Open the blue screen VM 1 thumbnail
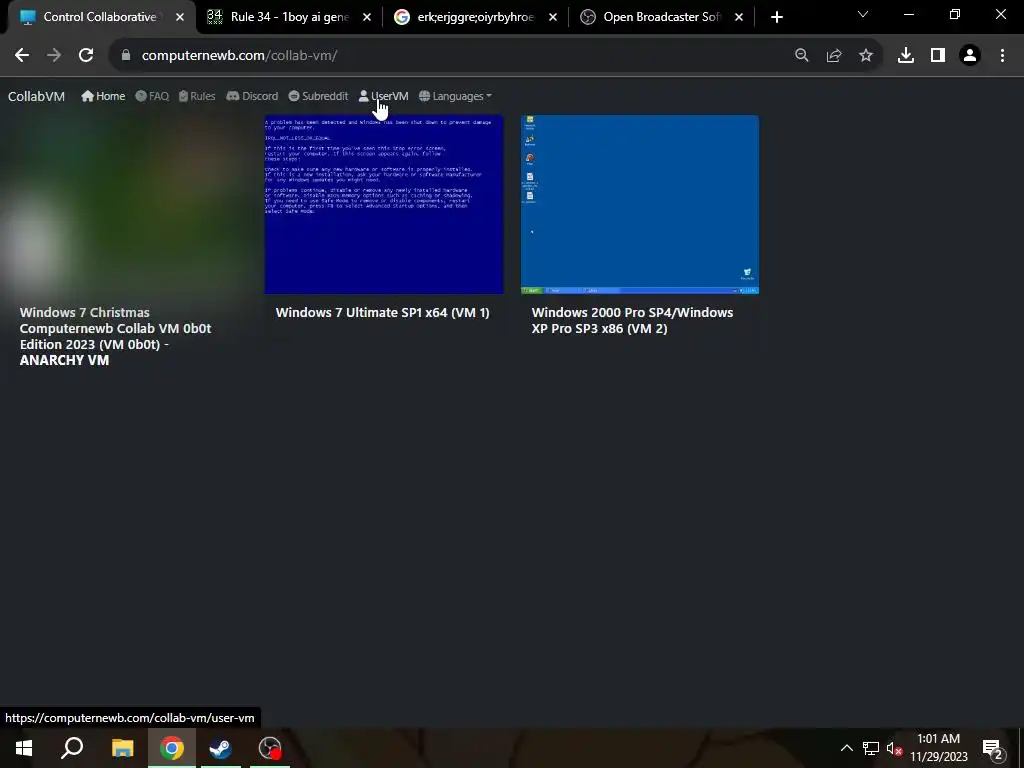The width and height of the screenshot is (1024, 768). [x=384, y=204]
